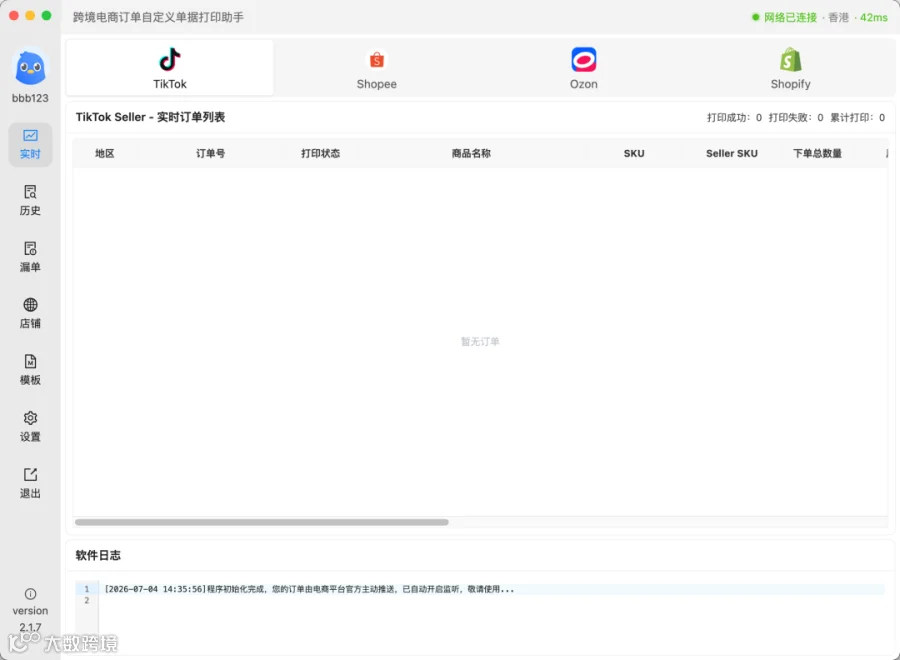This screenshot has width=900, height=660.
Task: Click the horizontal table scrollbar
Action: (262, 522)
